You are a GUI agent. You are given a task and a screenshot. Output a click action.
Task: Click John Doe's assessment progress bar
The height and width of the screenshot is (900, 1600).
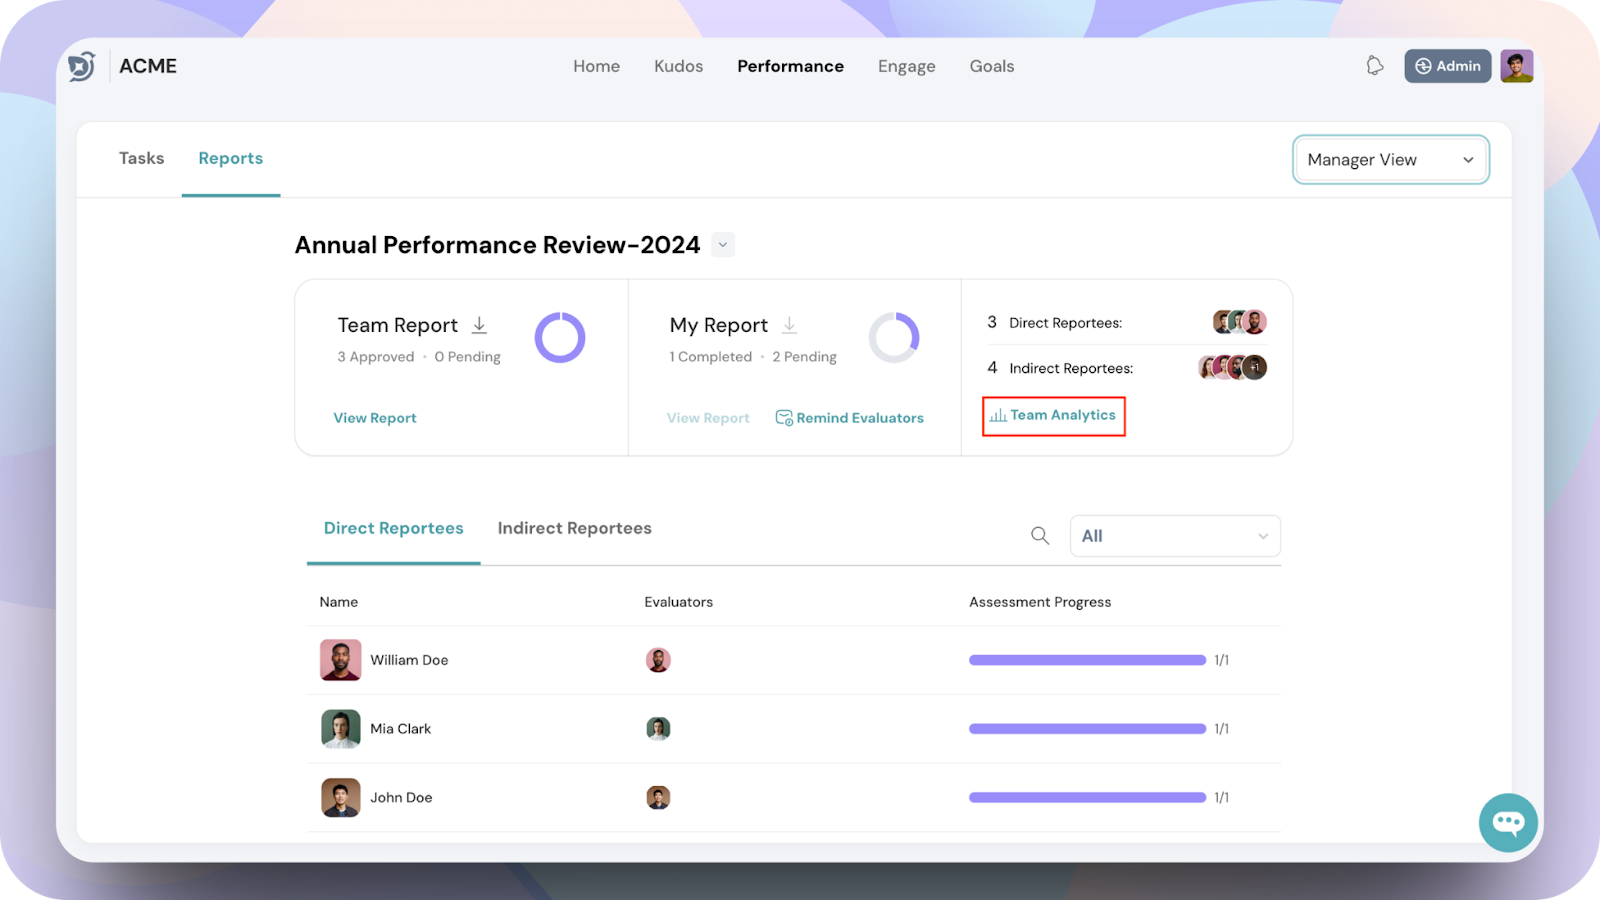click(x=1087, y=798)
